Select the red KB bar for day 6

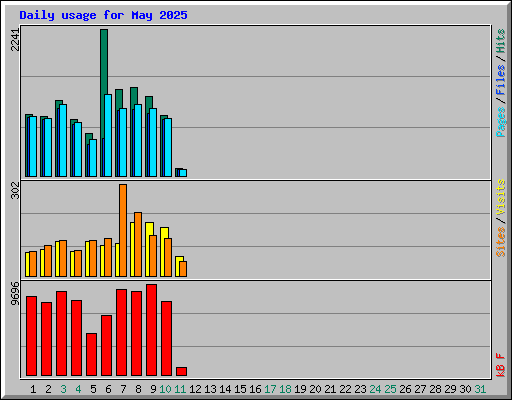106,345
